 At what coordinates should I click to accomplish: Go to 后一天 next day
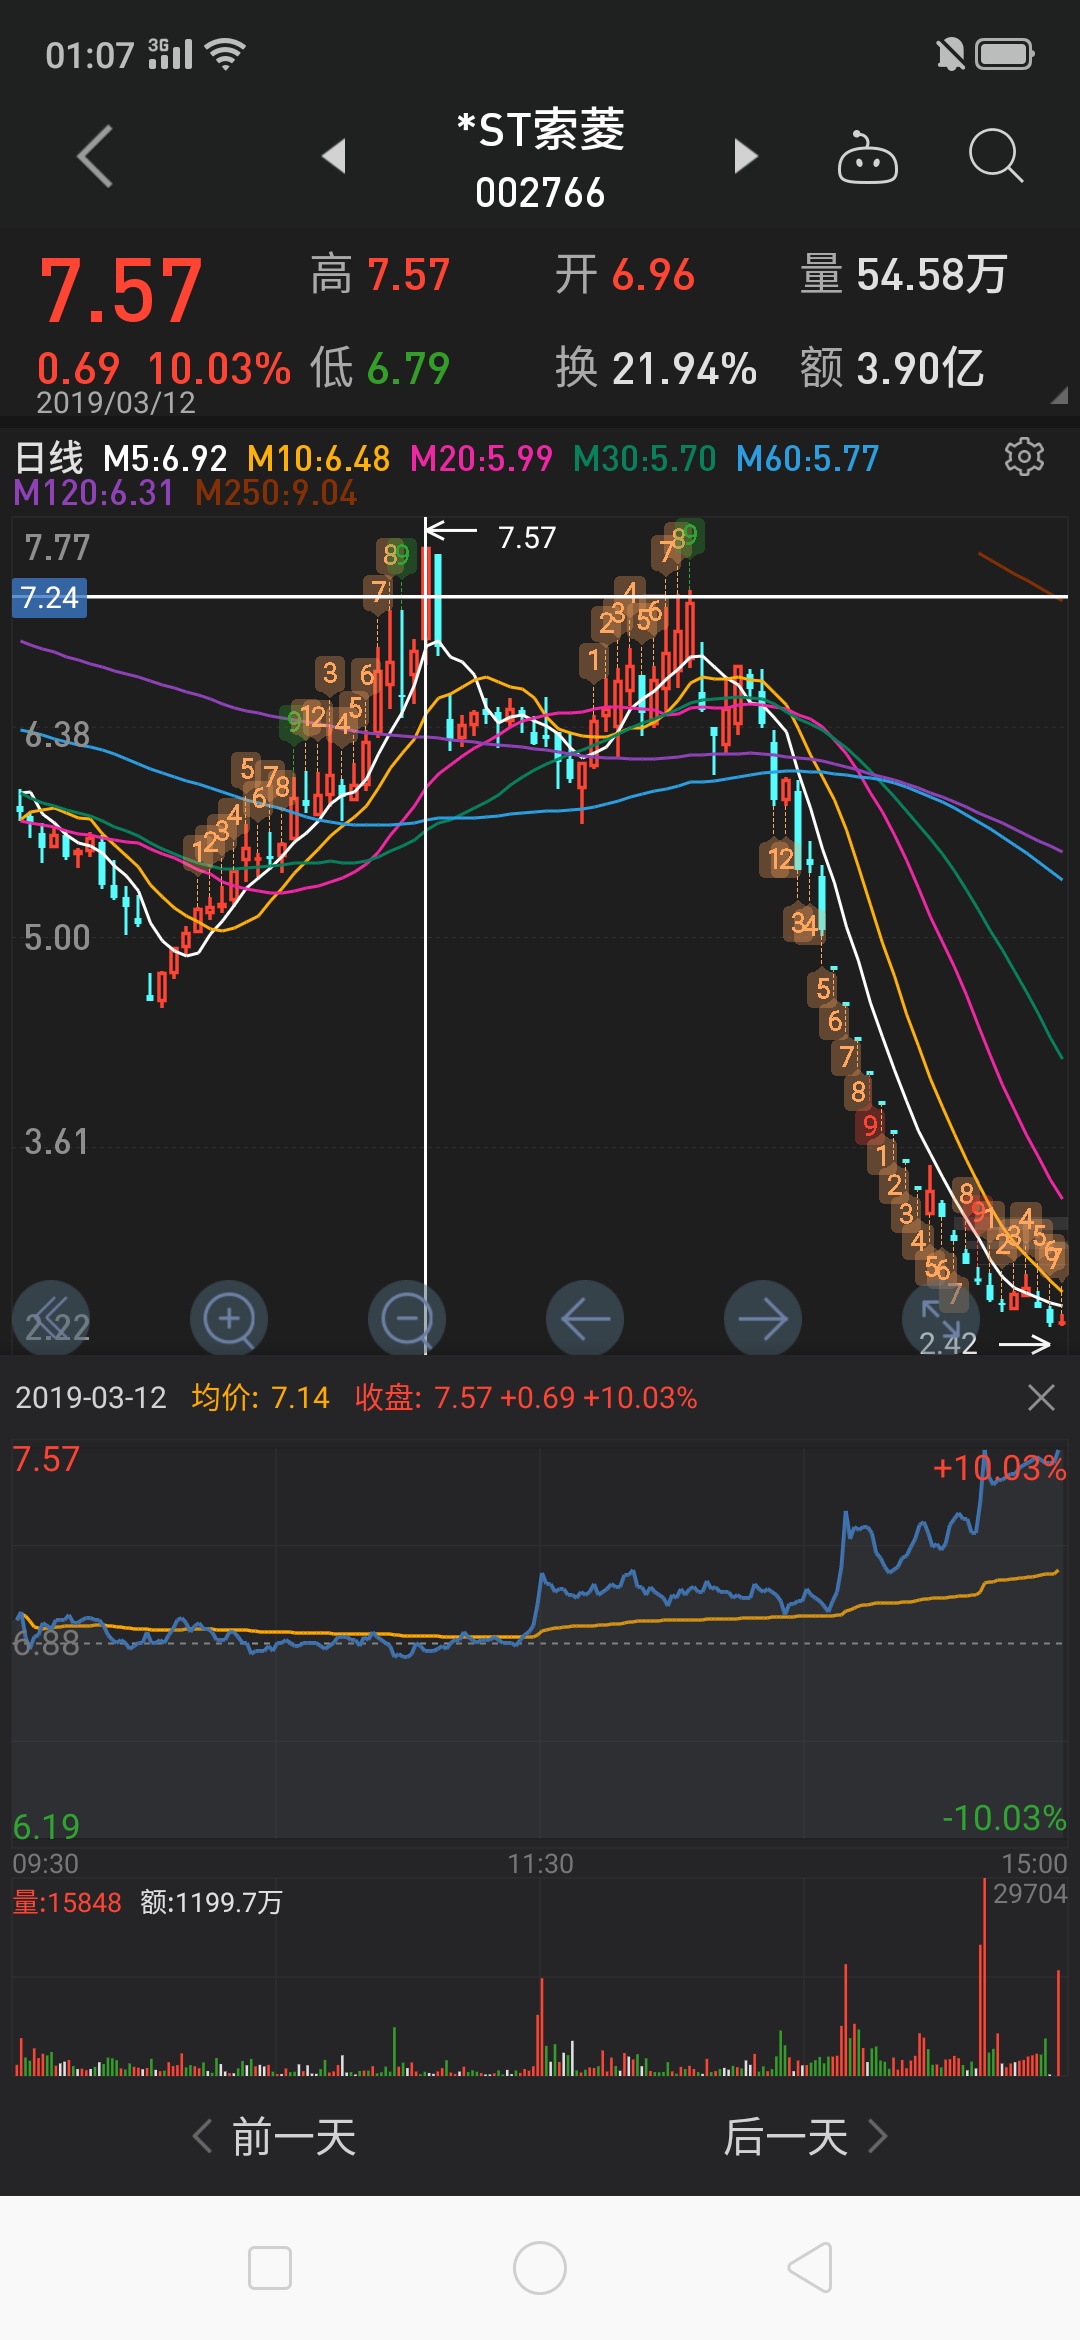805,2137
